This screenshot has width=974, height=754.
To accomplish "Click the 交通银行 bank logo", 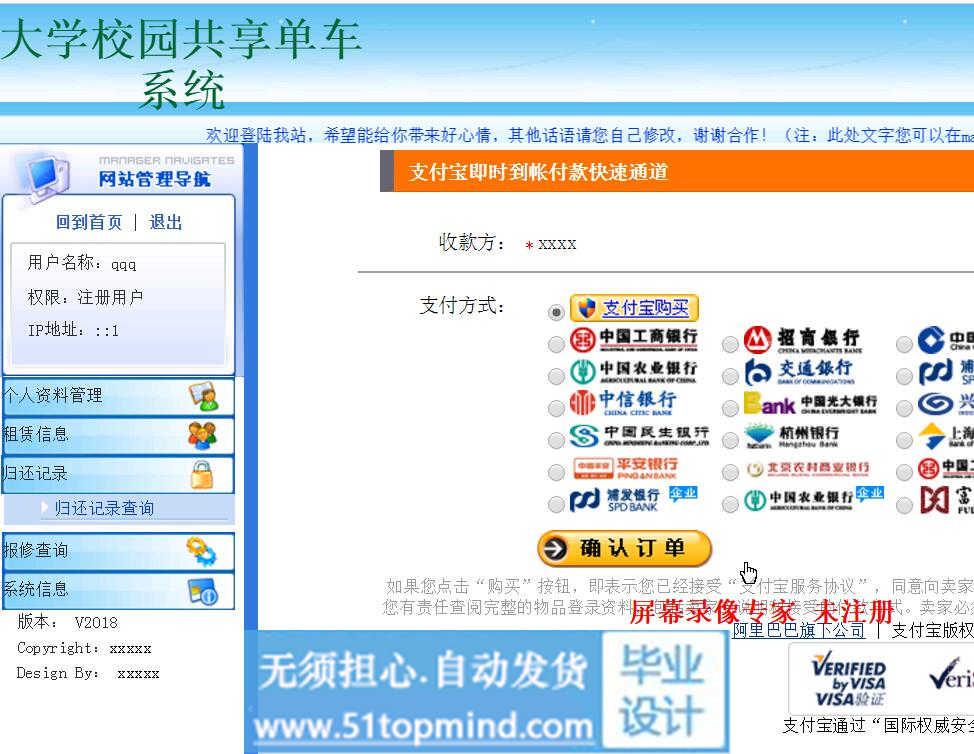I will pos(800,371).
